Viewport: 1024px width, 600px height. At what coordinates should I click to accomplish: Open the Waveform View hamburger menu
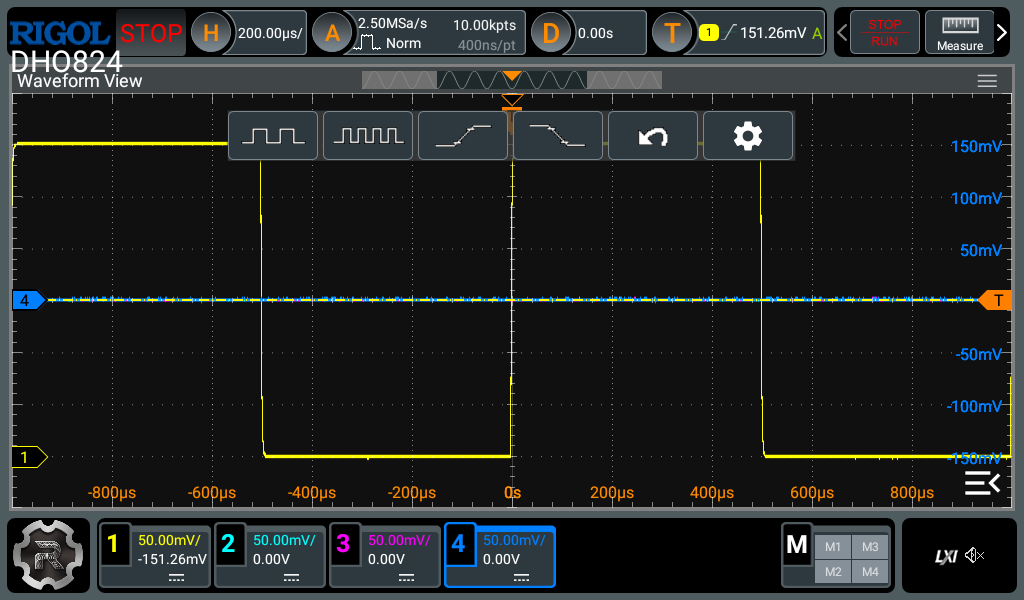[x=987, y=81]
